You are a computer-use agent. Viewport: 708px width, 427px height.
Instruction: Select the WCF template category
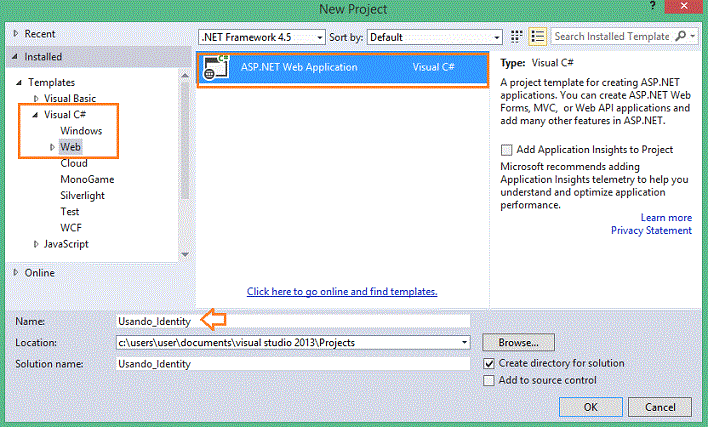(x=71, y=228)
